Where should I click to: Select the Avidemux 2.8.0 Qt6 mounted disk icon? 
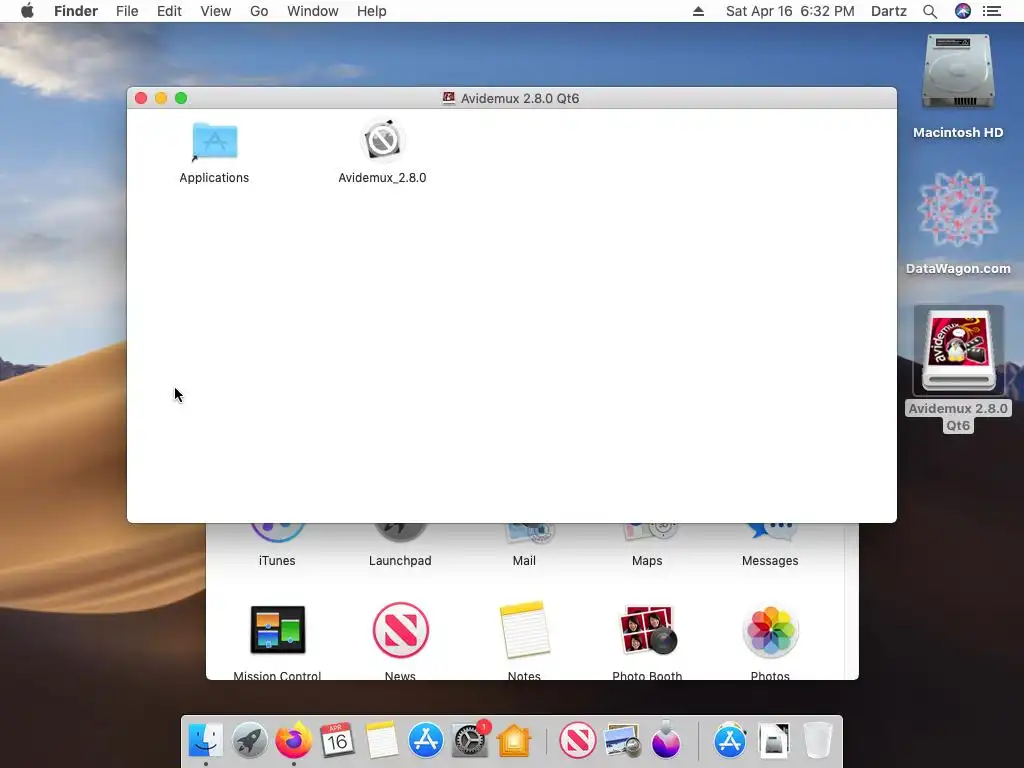[958, 351]
